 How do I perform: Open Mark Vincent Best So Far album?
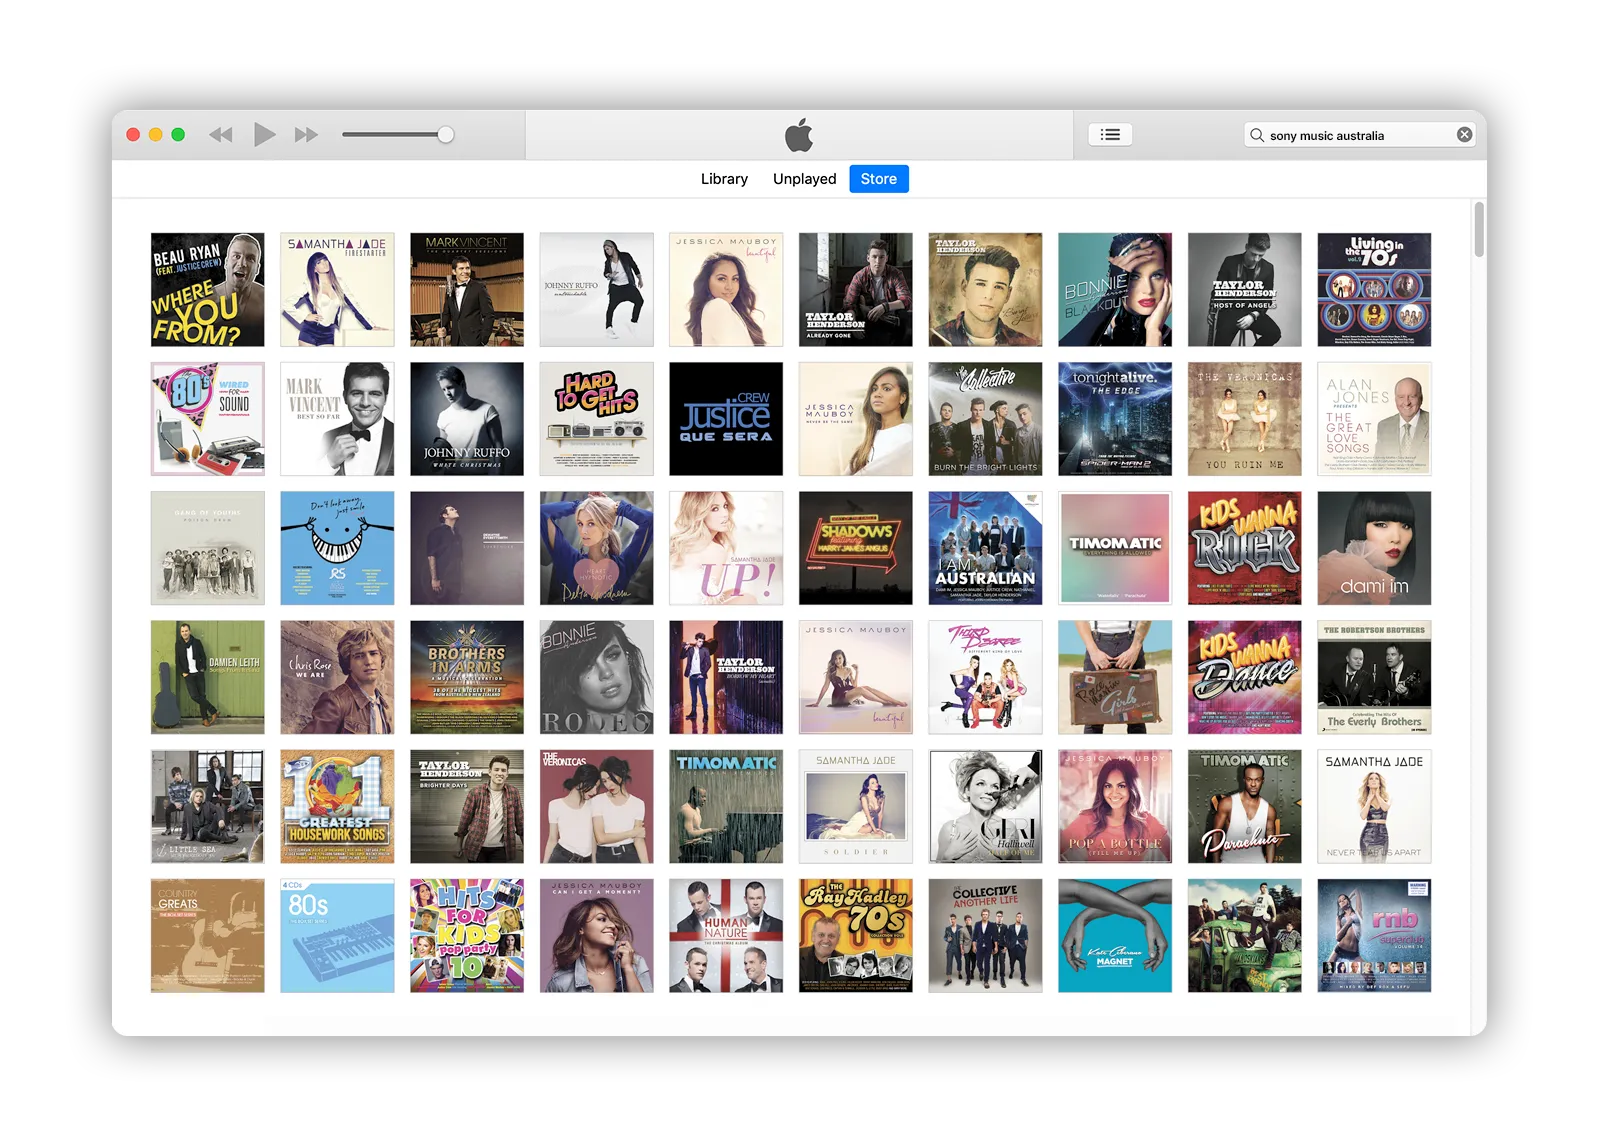(x=337, y=419)
